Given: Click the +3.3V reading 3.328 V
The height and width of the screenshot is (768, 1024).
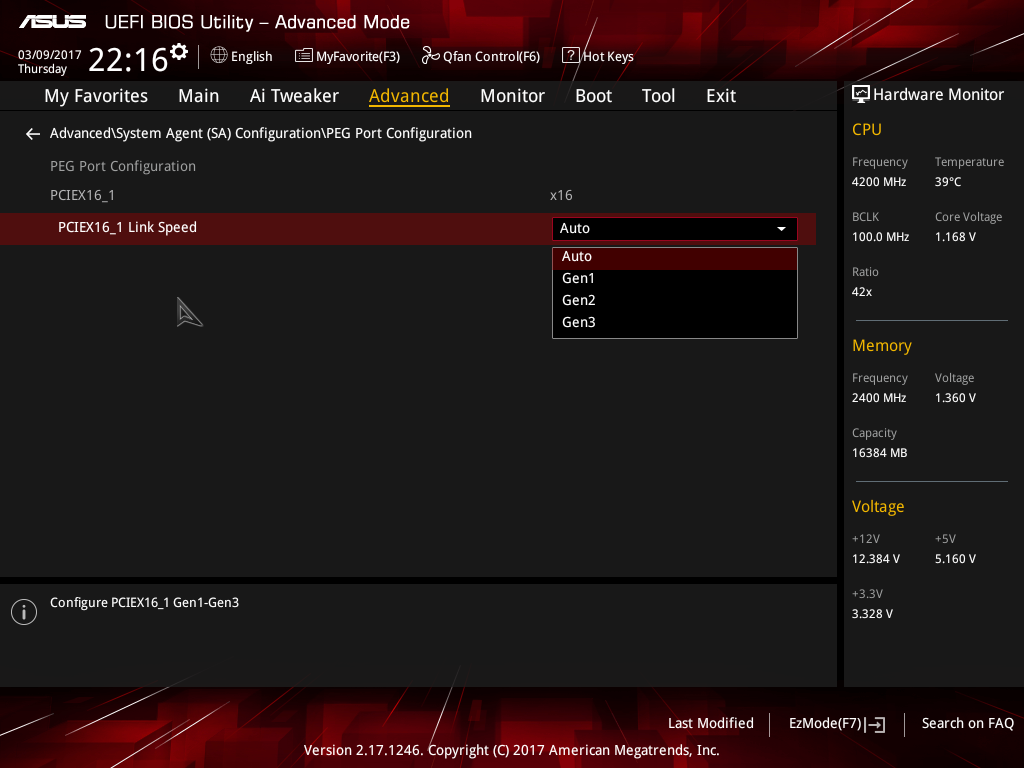Looking at the screenshot, I should [x=872, y=614].
